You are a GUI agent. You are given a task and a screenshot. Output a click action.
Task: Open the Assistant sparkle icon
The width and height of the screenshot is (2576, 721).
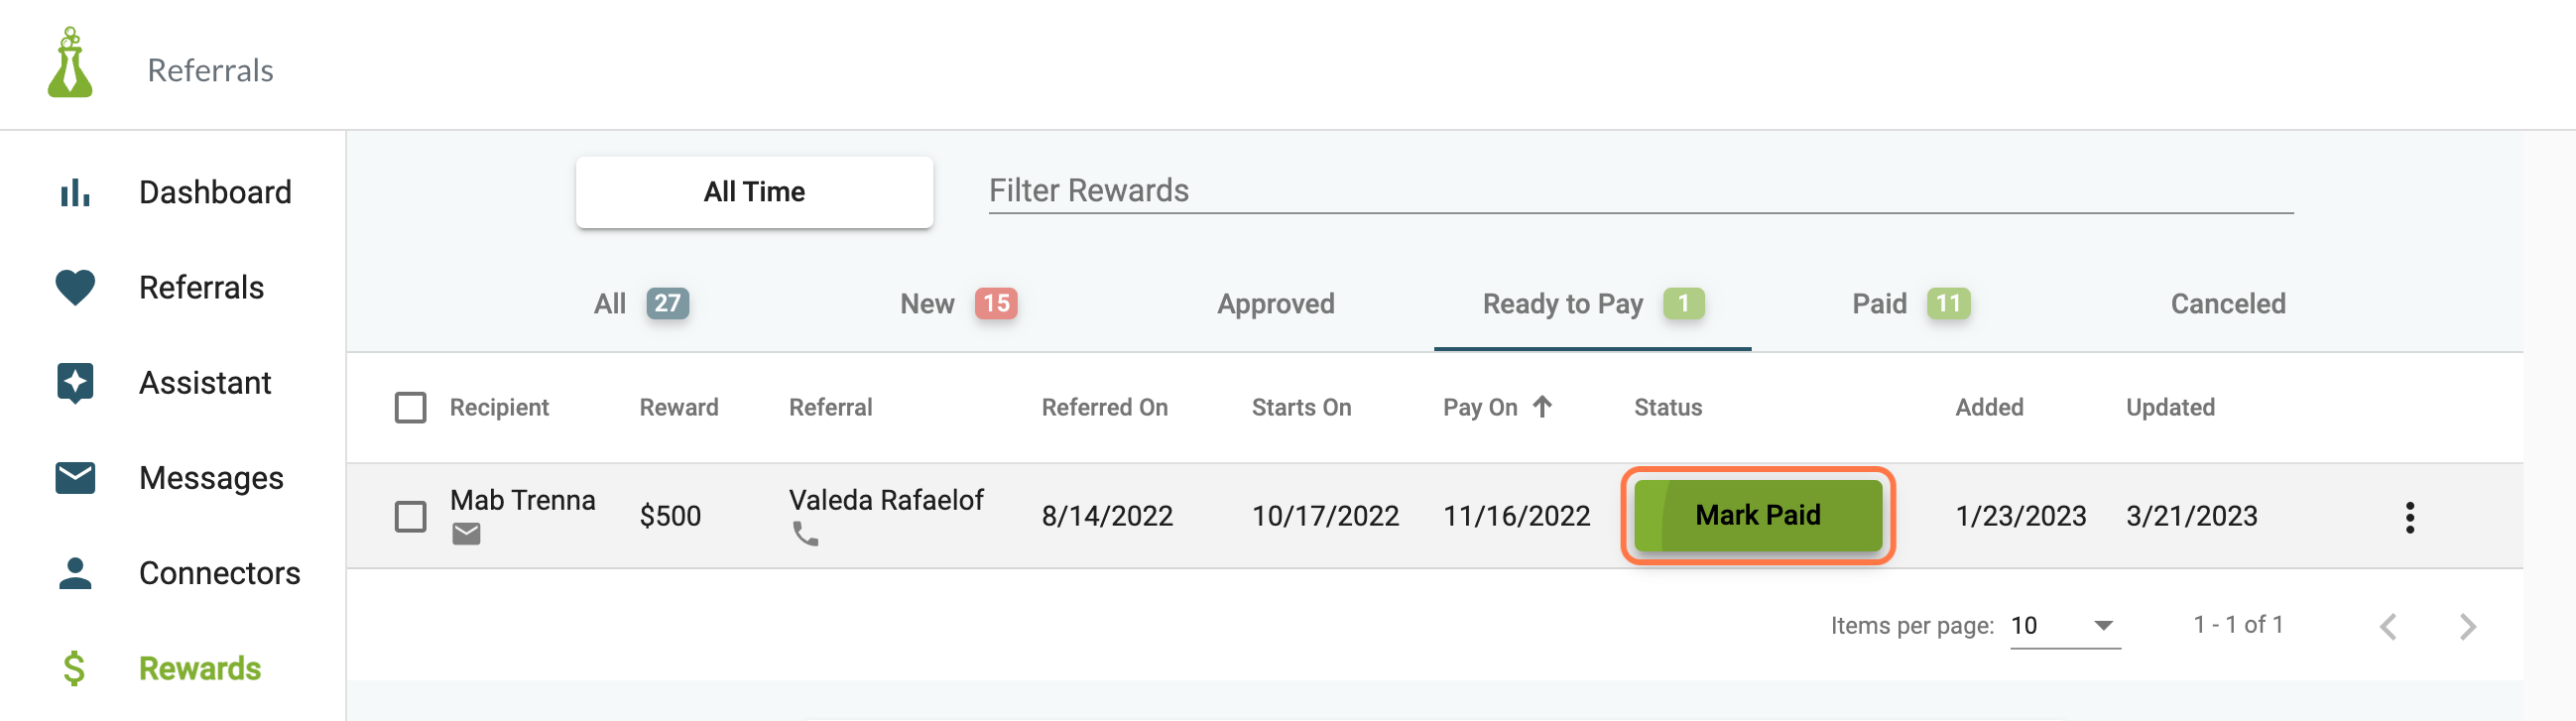[75, 383]
